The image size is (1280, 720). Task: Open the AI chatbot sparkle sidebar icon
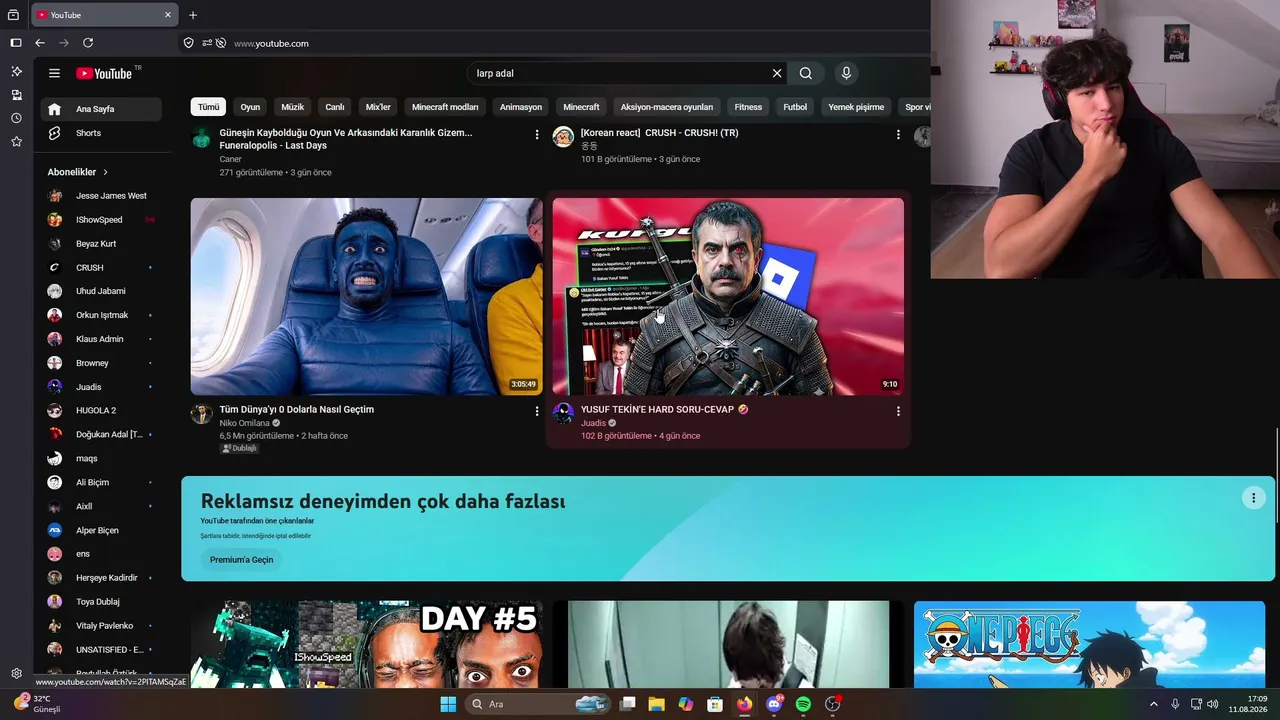point(16,72)
